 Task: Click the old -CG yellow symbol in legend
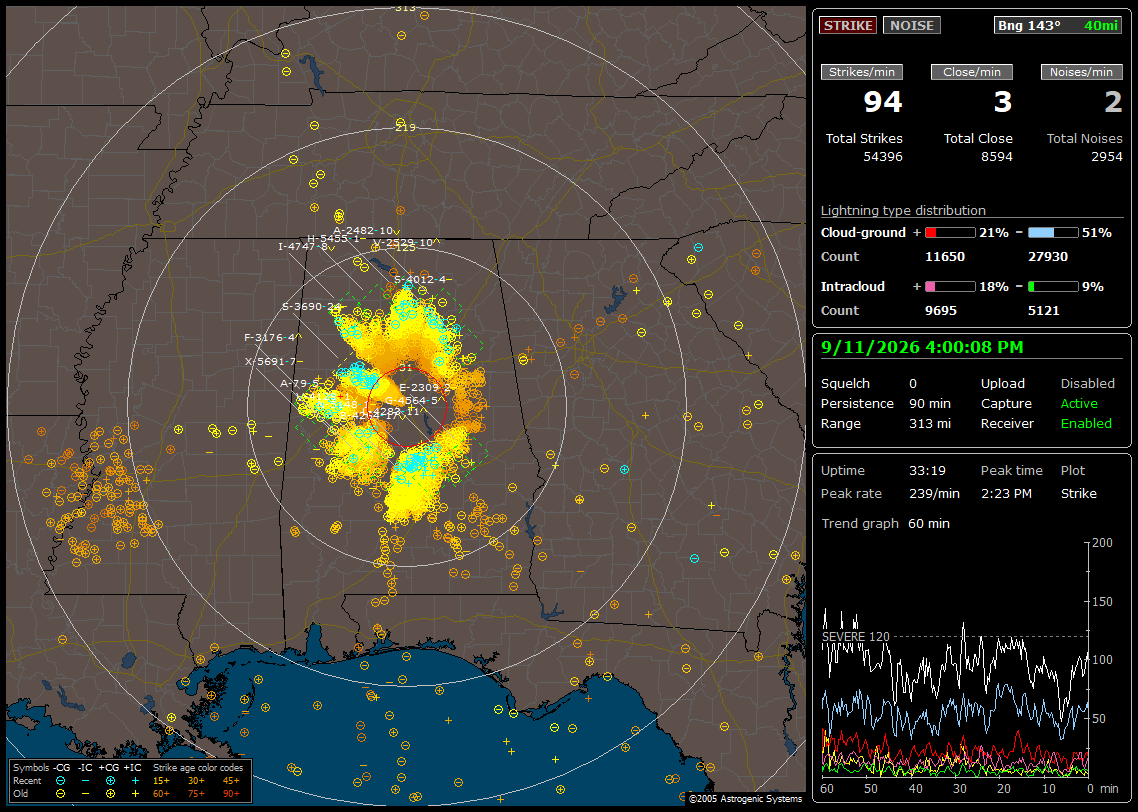point(60,794)
